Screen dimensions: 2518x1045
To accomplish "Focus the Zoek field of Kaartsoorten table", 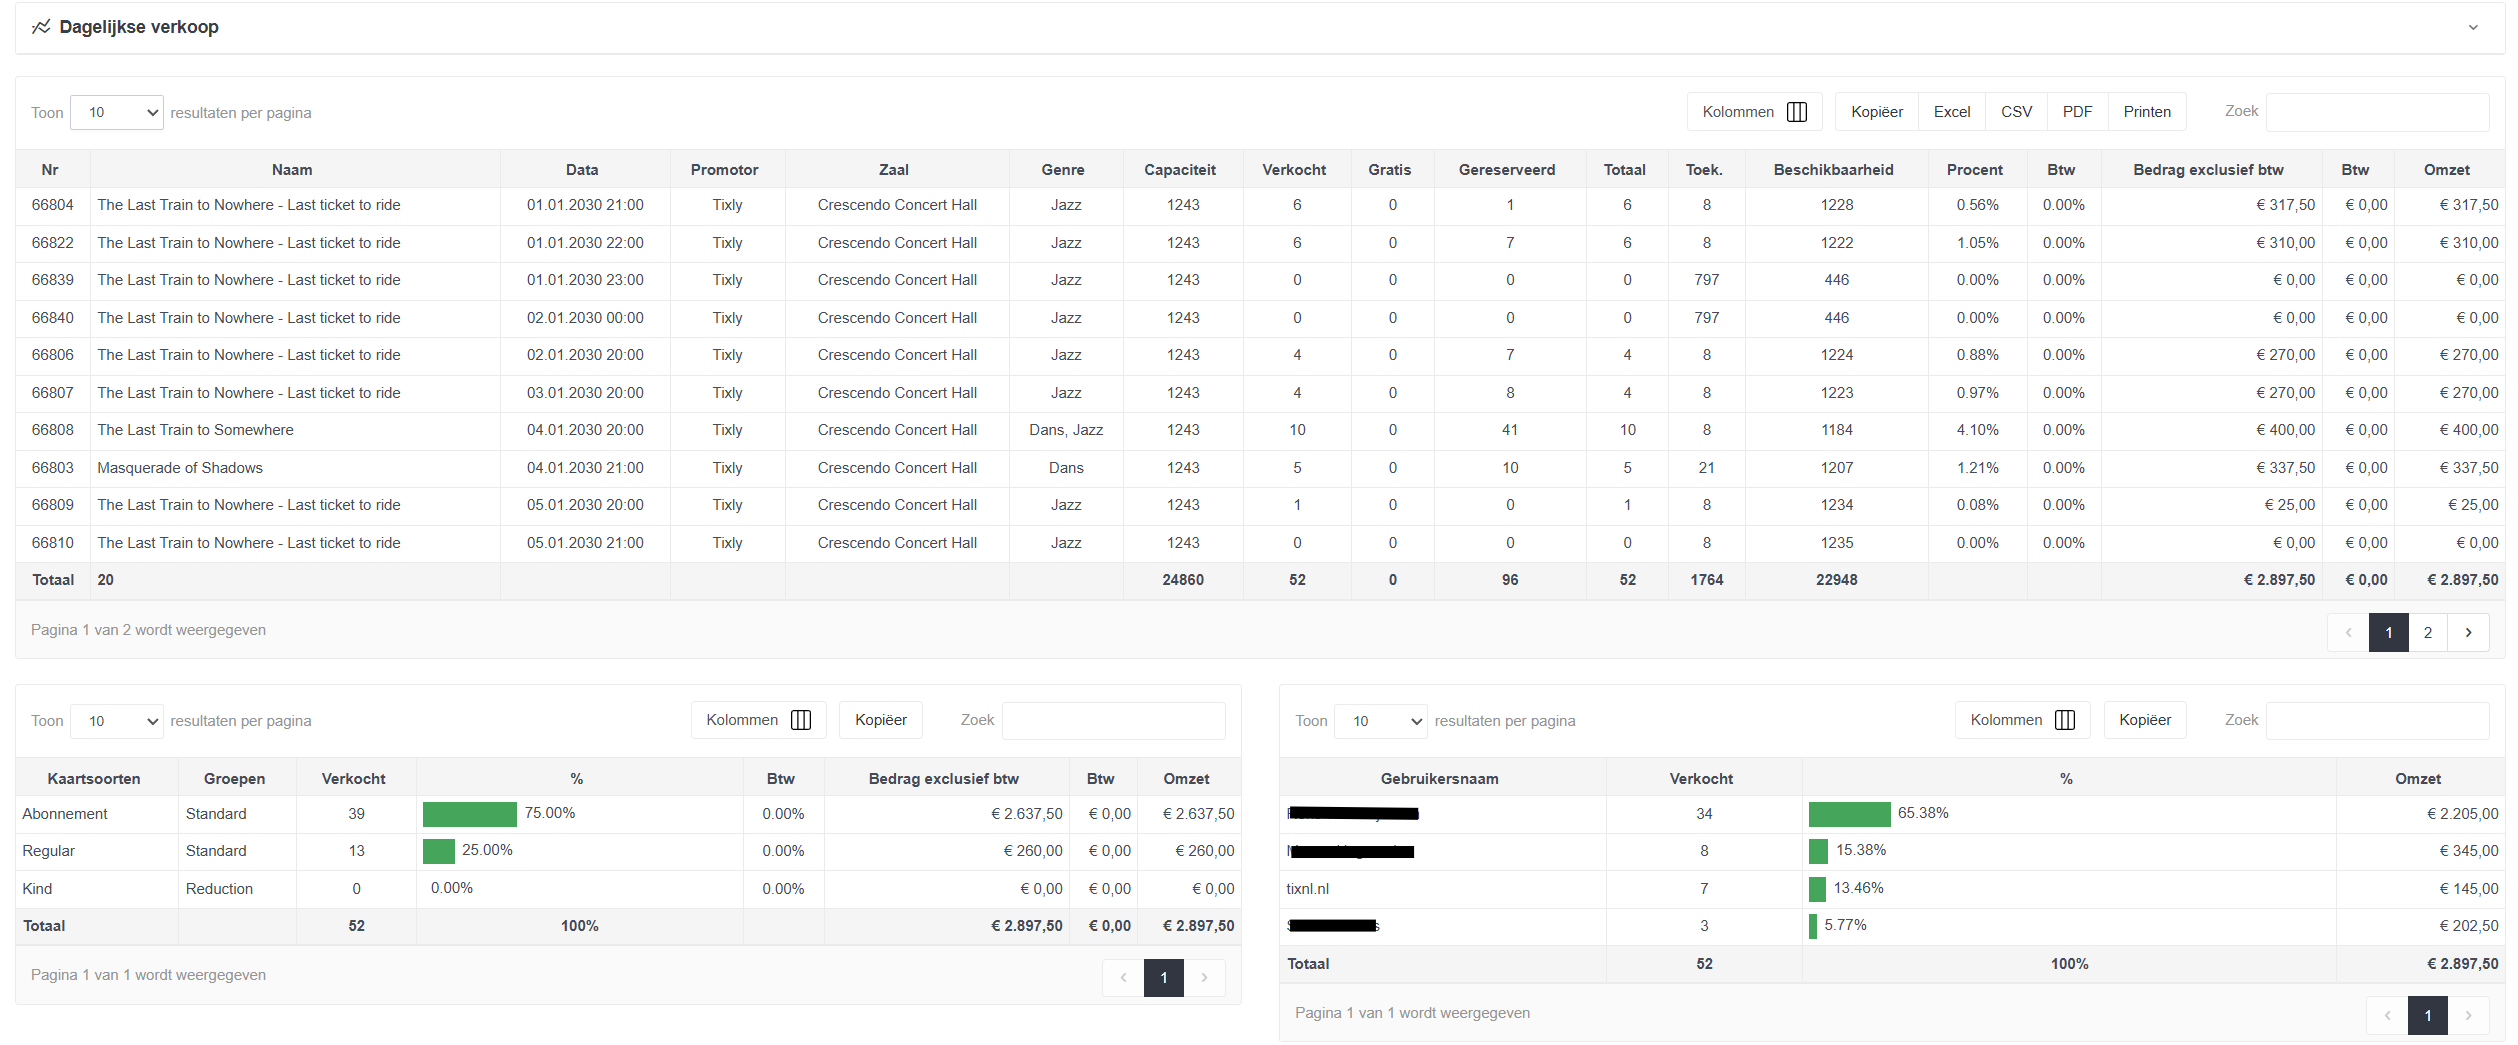I will click(x=1113, y=720).
